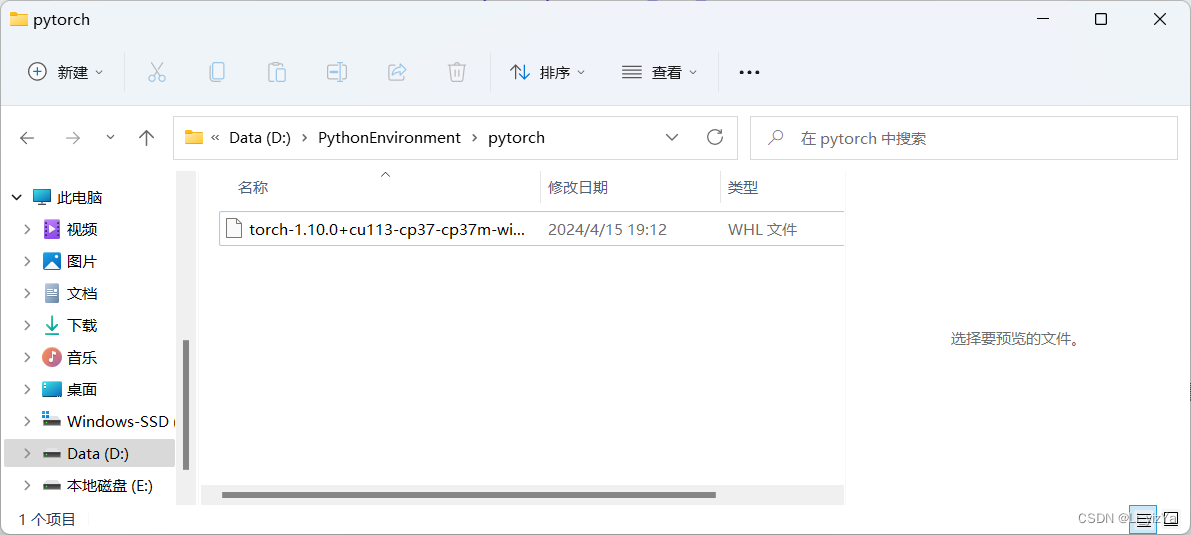1191x535 pixels.
Task: Click the folder icon in address bar
Action: tap(194, 138)
